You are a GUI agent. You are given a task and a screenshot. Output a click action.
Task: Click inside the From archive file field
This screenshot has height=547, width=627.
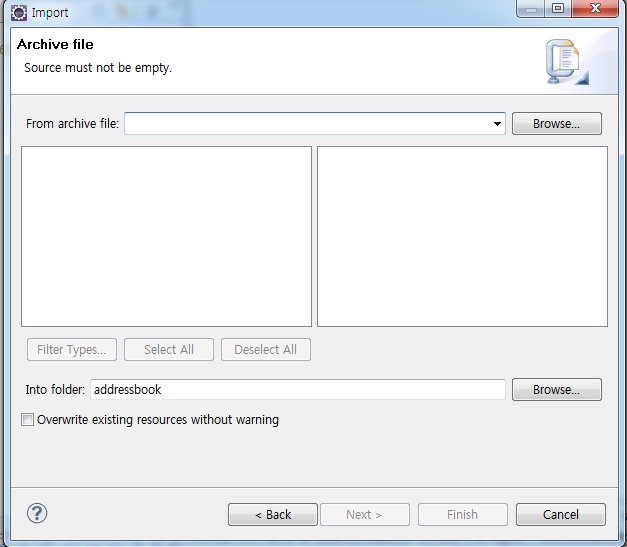tap(306, 124)
